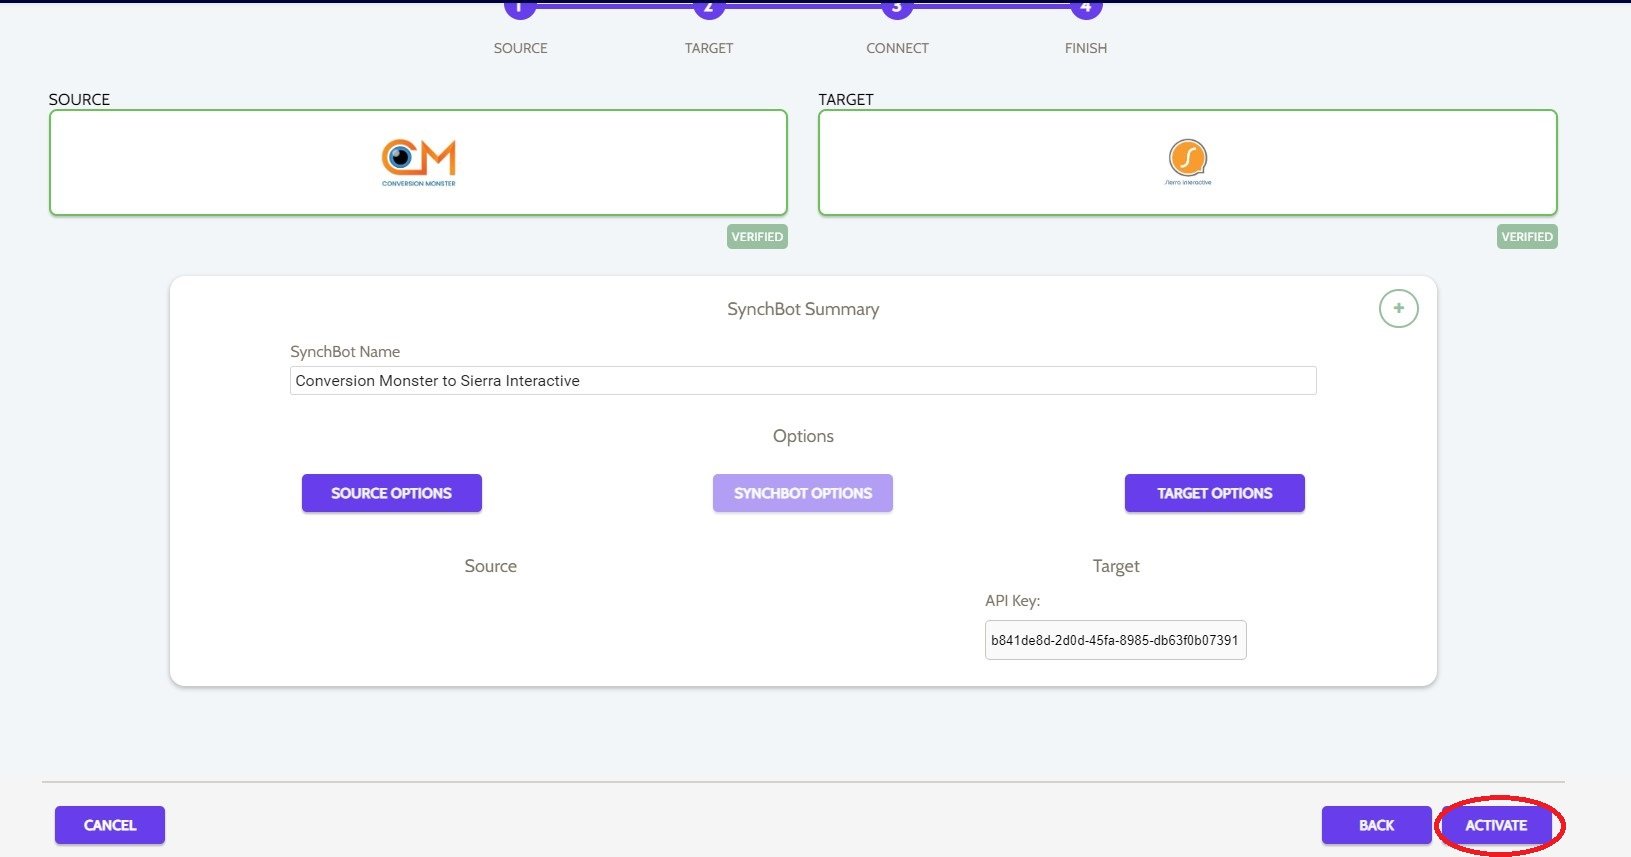Viewport: 1631px width, 857px height.
Task: Click the Sierra Interactive target logo
Action: 1188,162
